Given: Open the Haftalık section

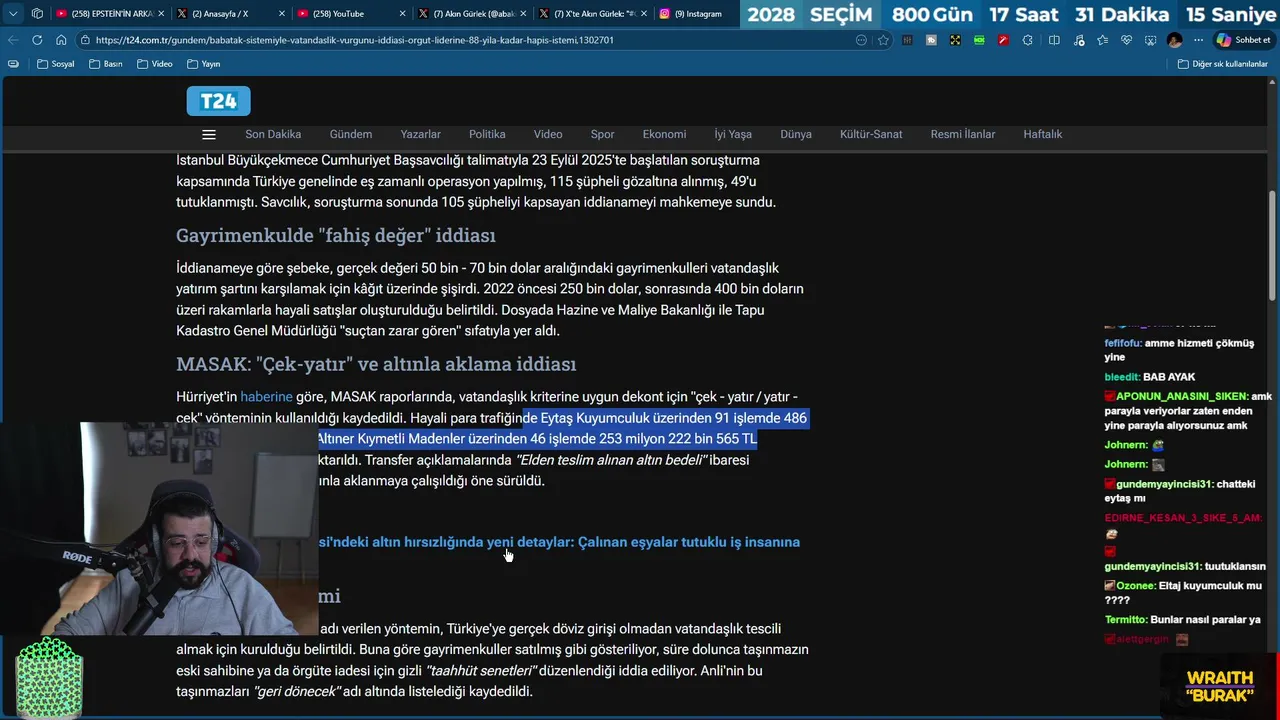Looking at the screenshot, I should [1043, 134].
